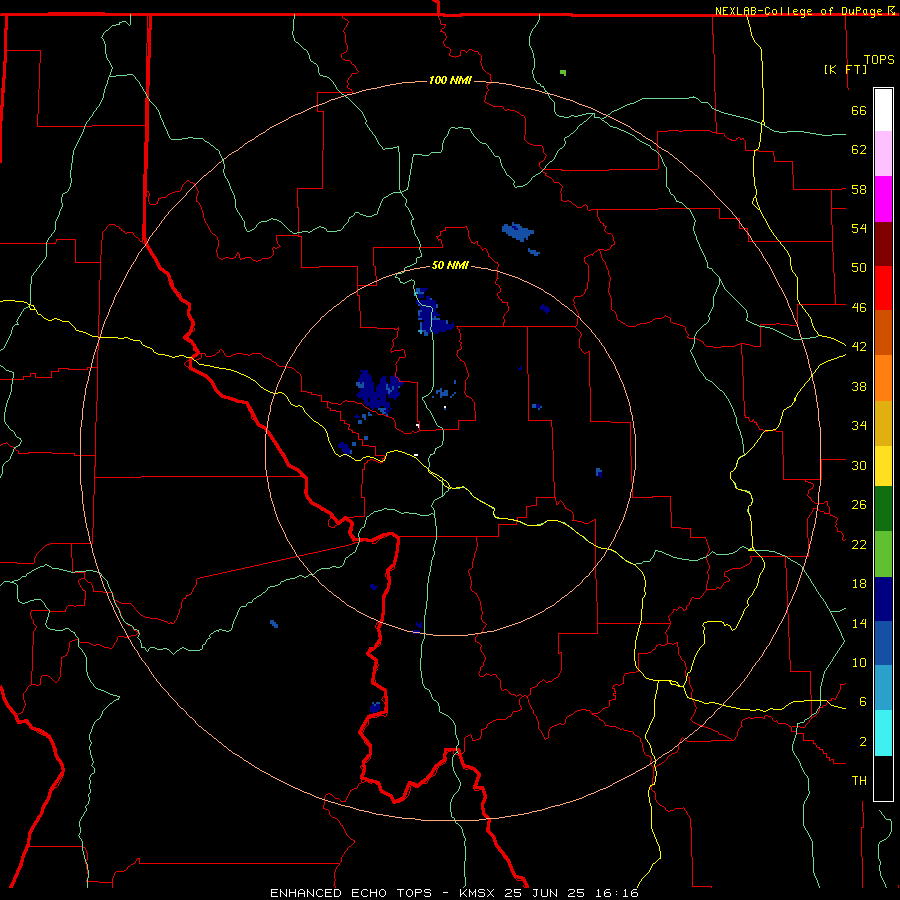The height and width of the screenshot is (900, 900).
Task: Click the "38" legend value
Action: point(859,386)
